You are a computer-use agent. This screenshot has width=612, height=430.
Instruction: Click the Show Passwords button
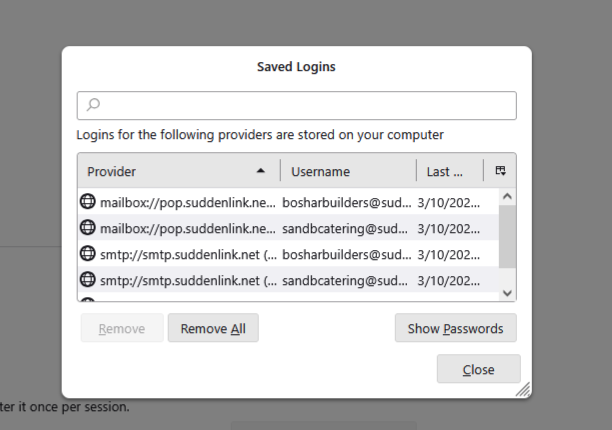tap(455, 328)
